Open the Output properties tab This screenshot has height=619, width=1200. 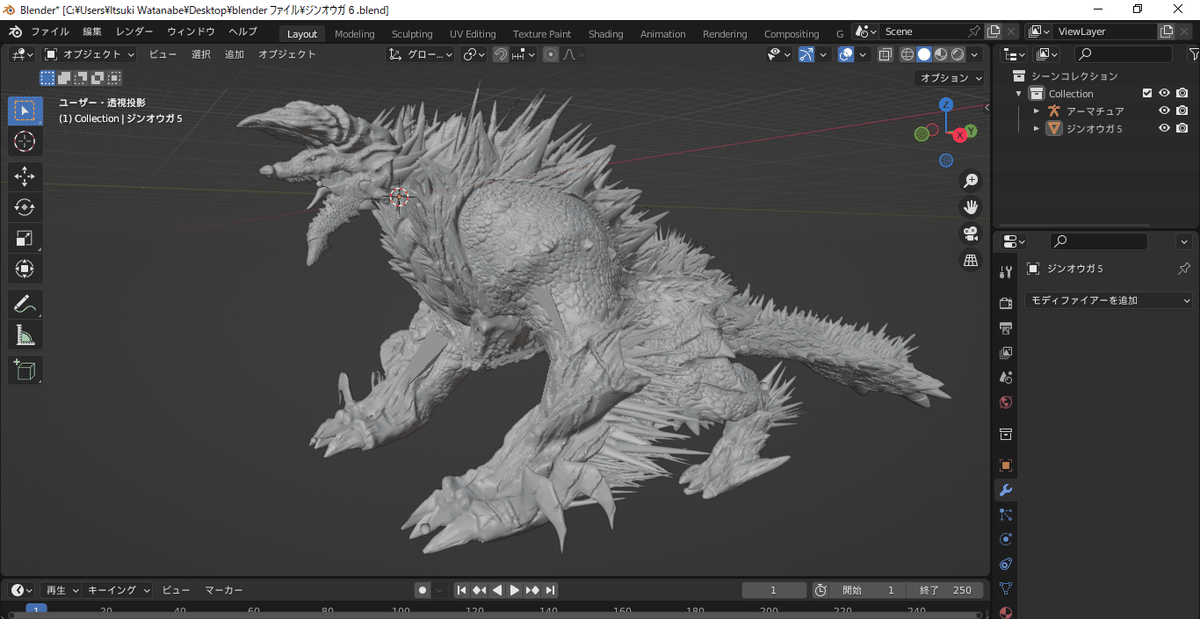tap(1006, 328)
